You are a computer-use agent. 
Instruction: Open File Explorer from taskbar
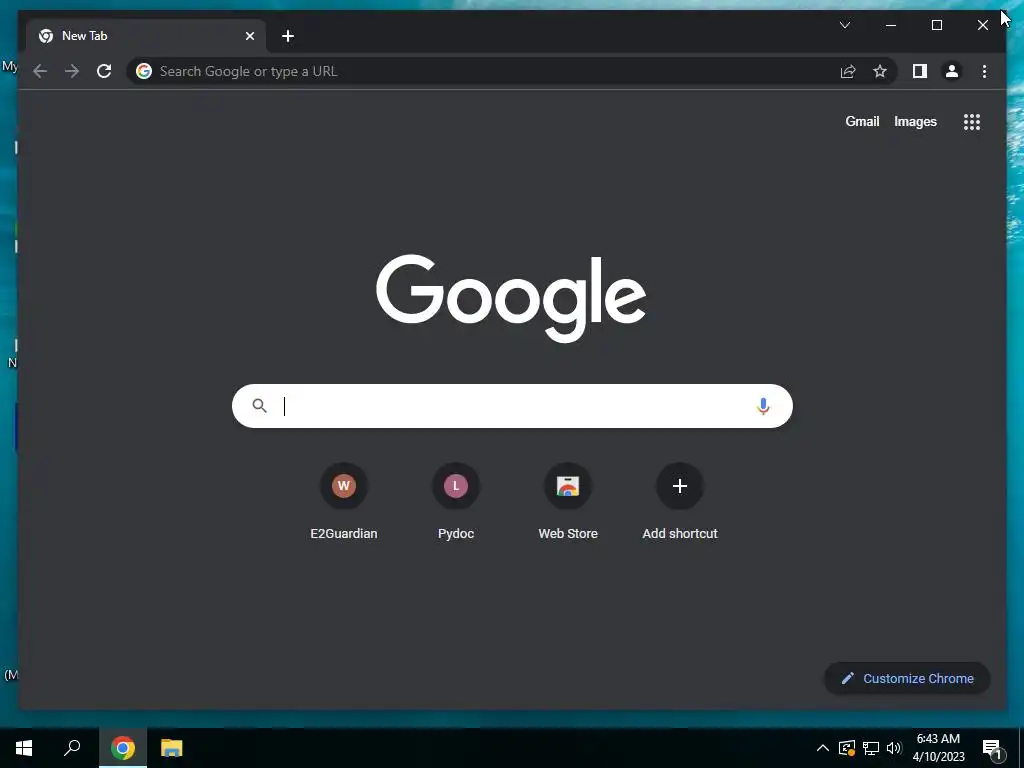[172, 748]
